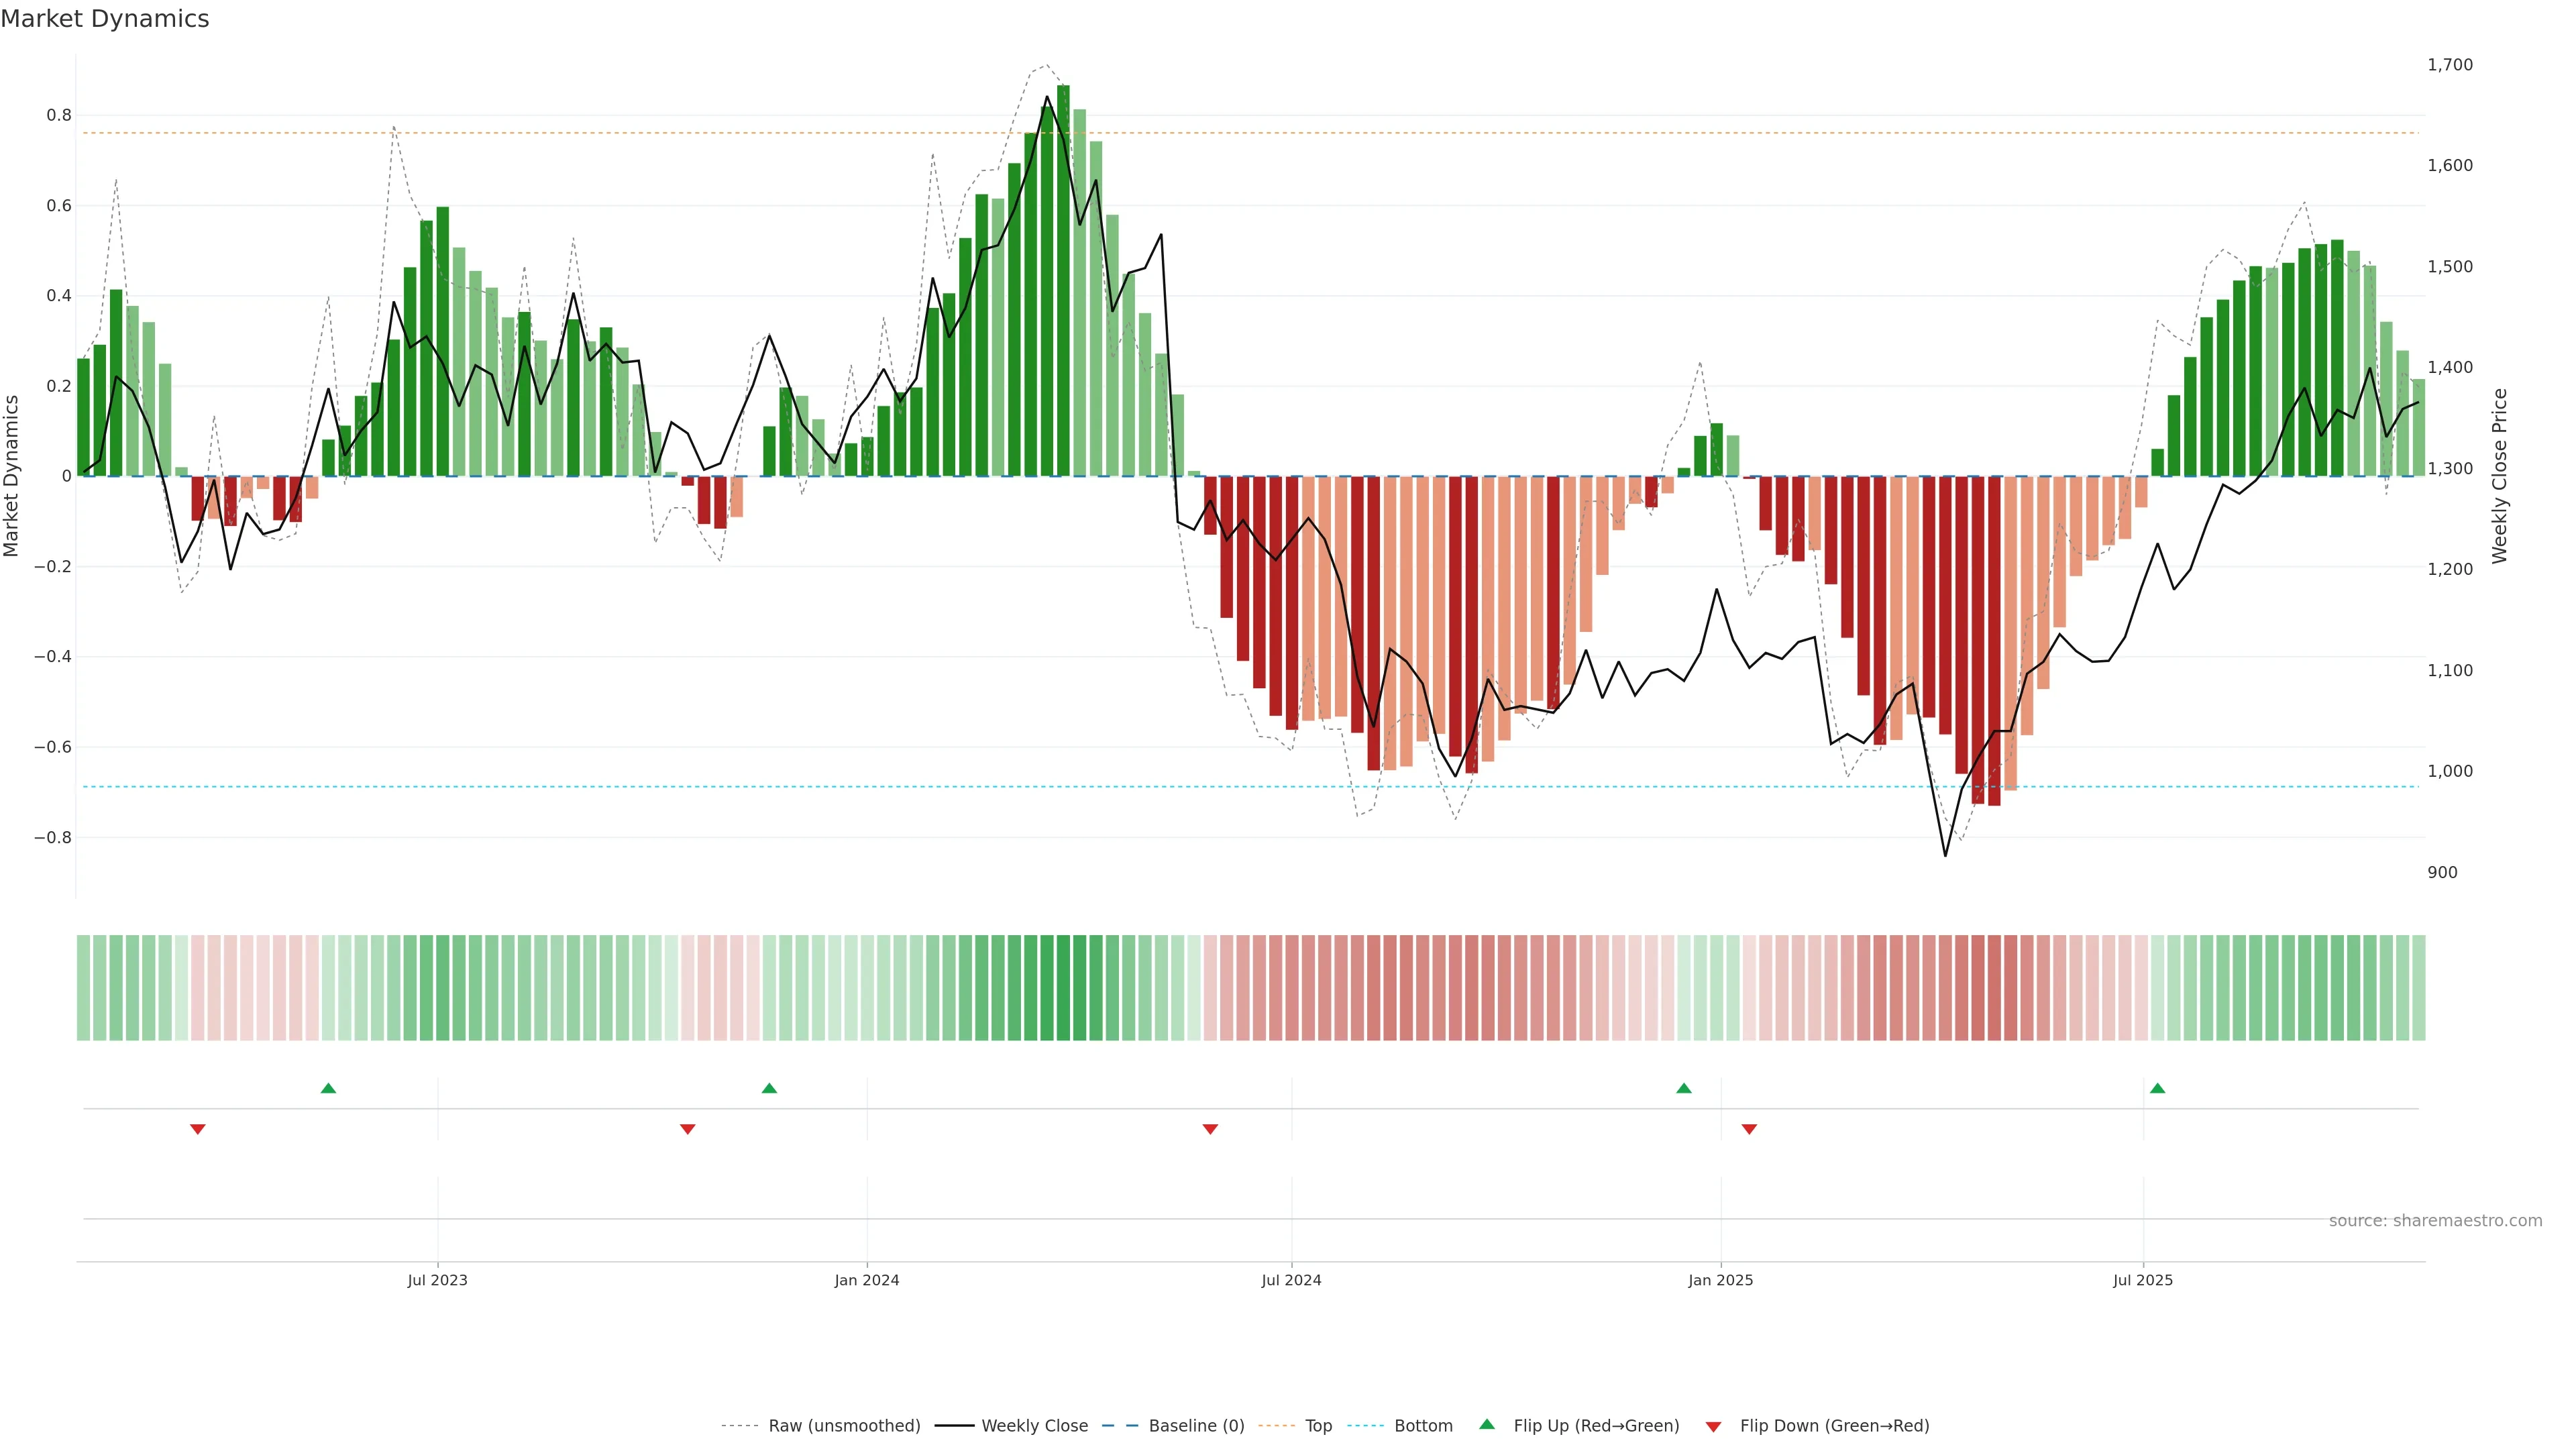2576x1449 pixels.
Task: Click the Jul 2024 x-axis label
Action: [1291, 1280]
